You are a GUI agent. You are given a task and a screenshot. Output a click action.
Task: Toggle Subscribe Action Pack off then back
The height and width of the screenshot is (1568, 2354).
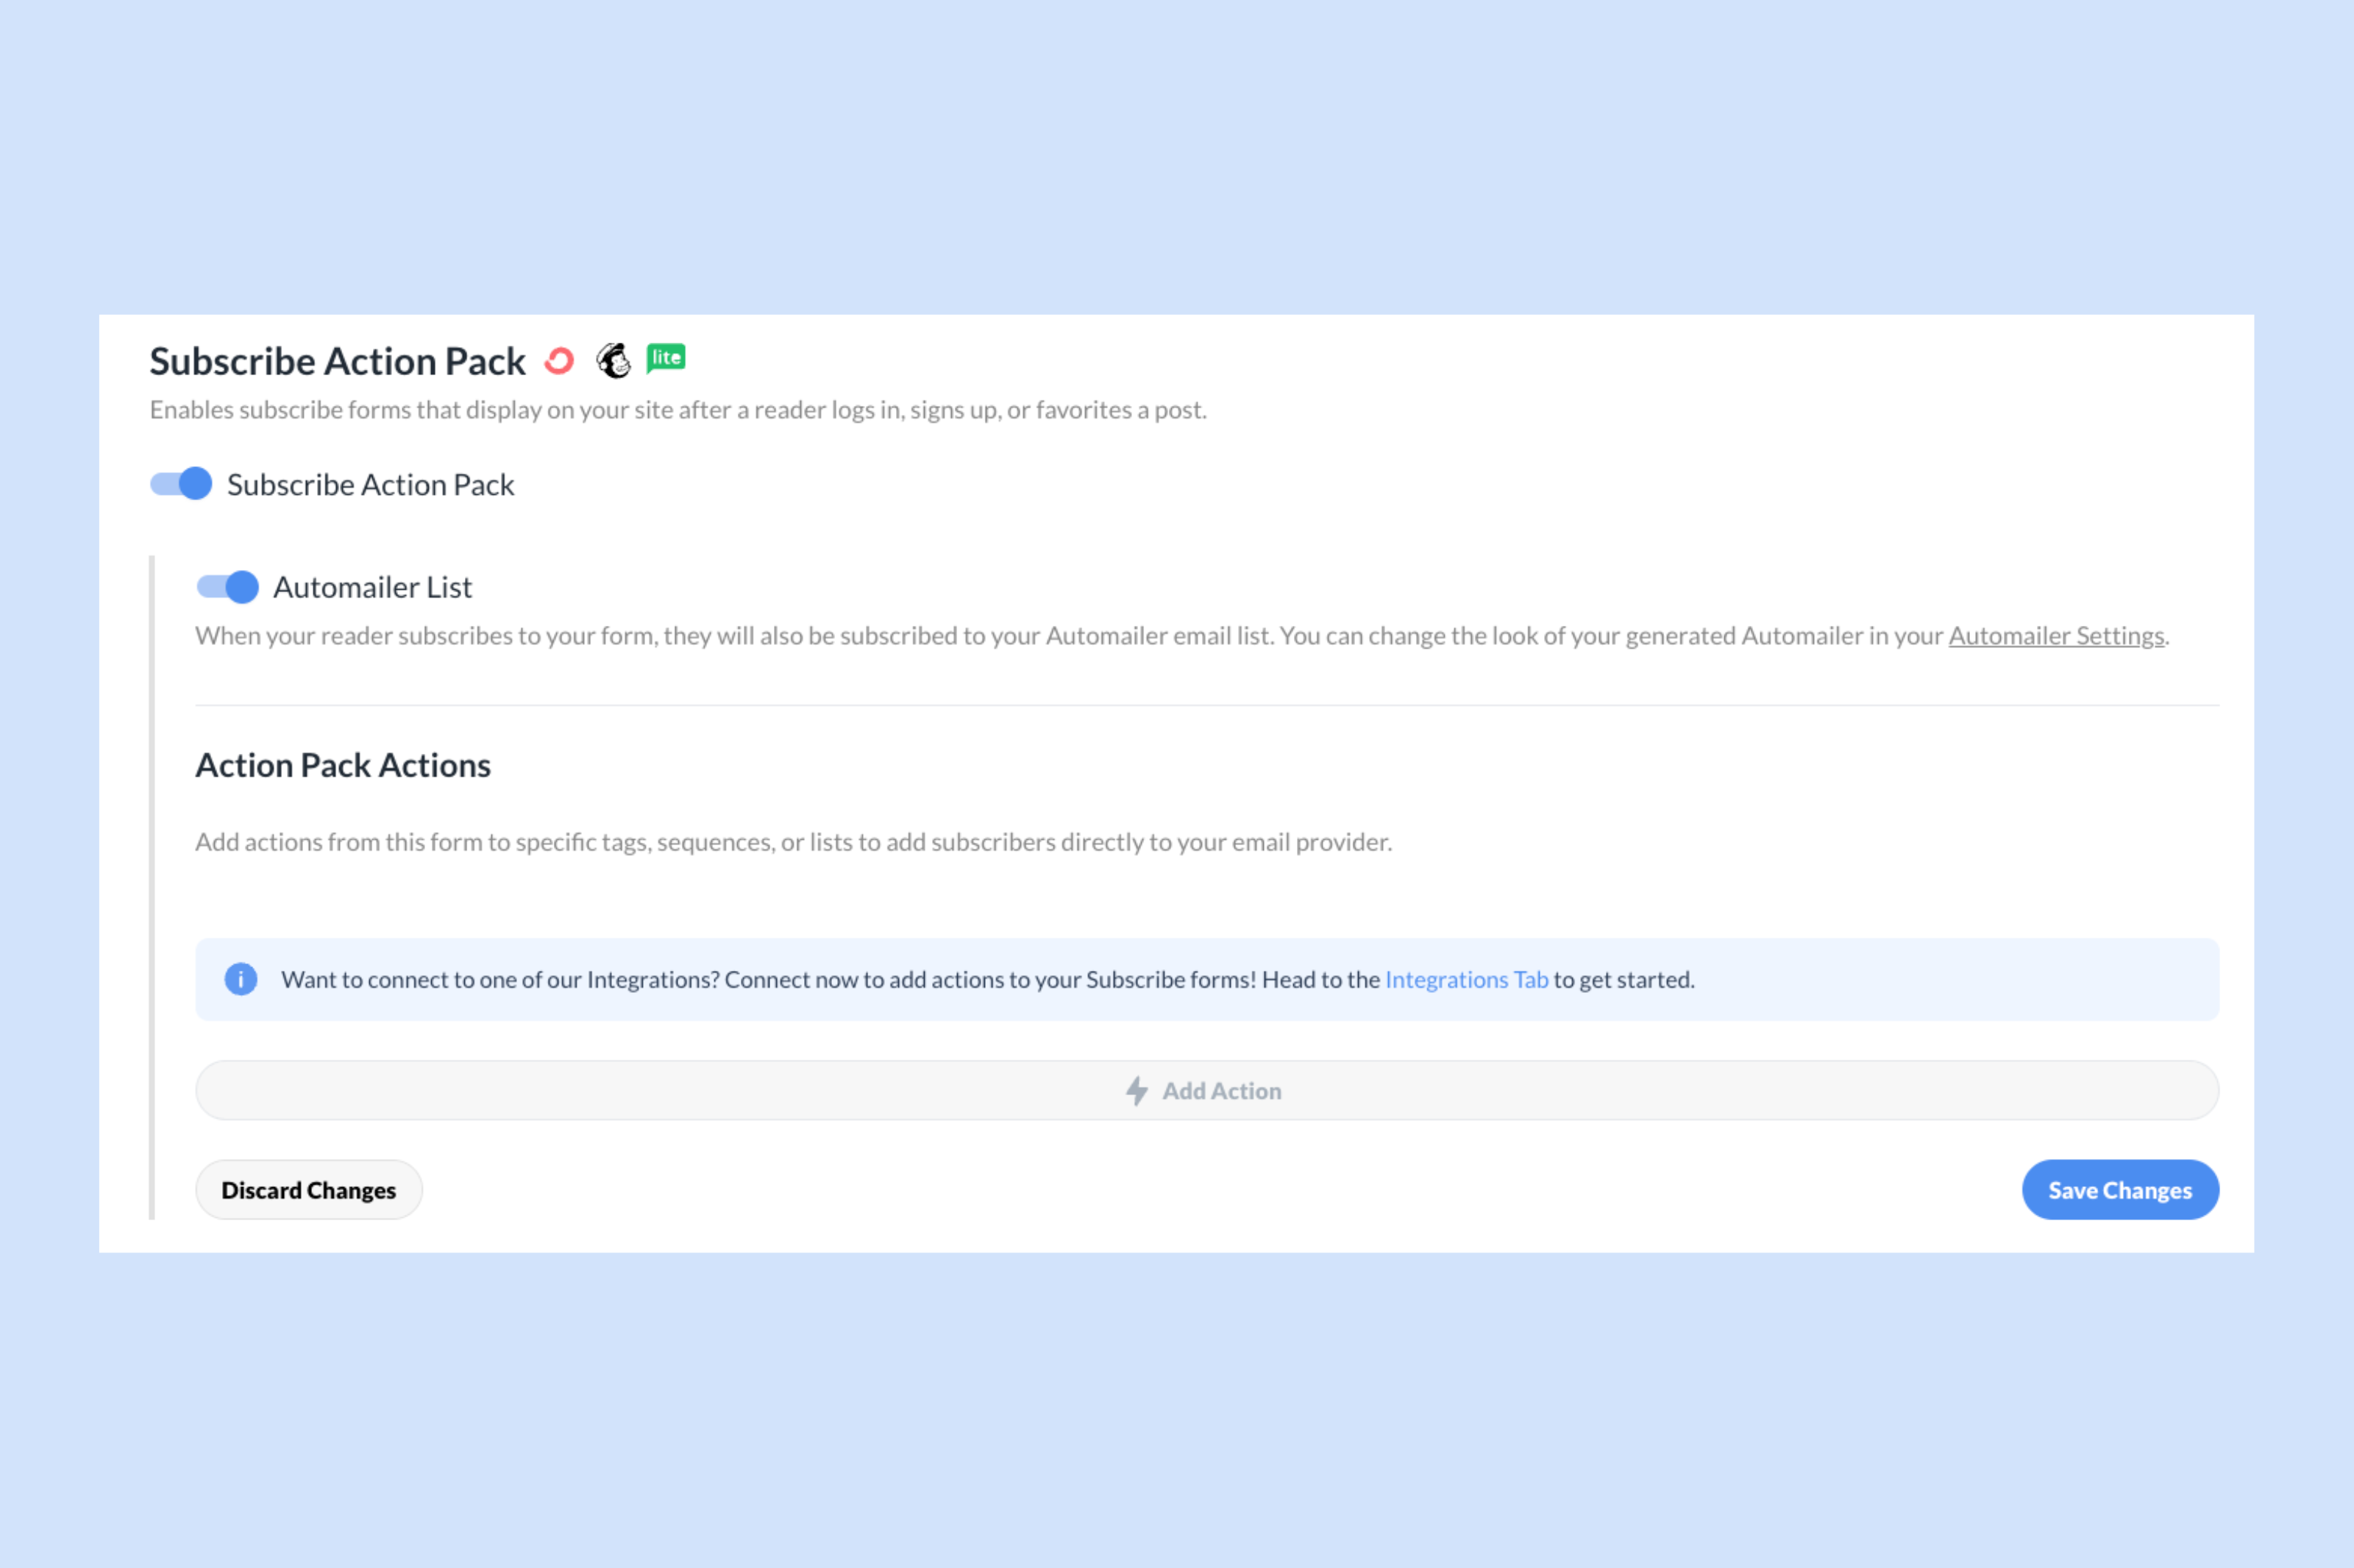coord(180,484)
